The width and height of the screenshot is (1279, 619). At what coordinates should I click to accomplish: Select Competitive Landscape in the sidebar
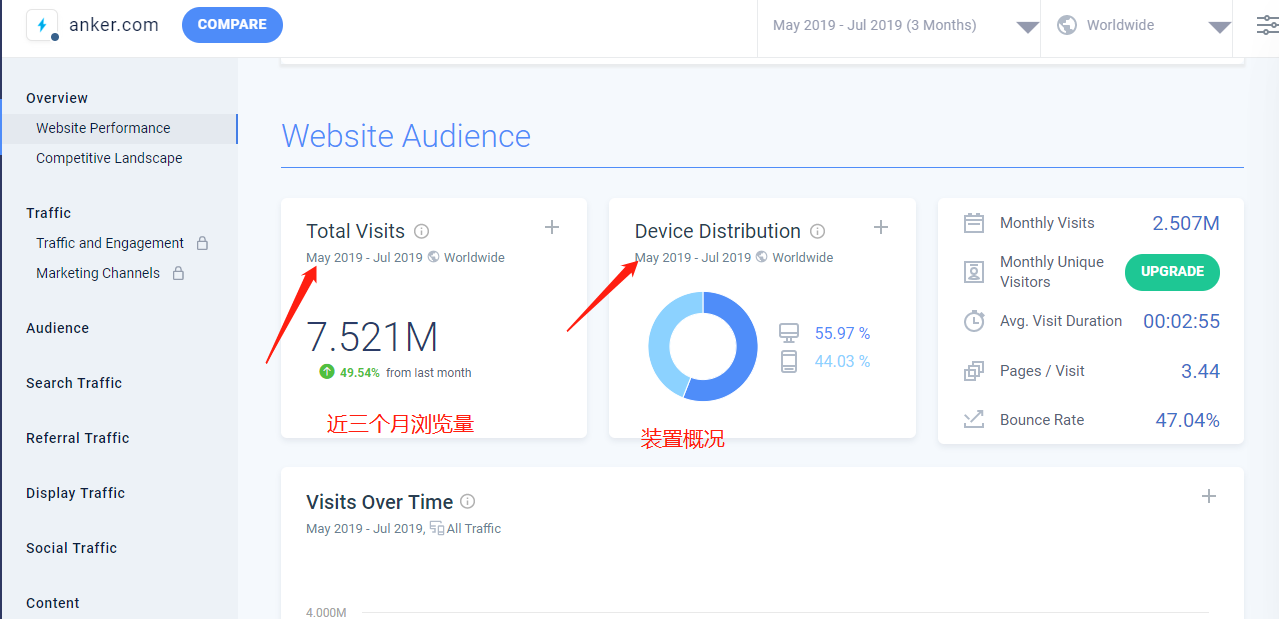109,158
